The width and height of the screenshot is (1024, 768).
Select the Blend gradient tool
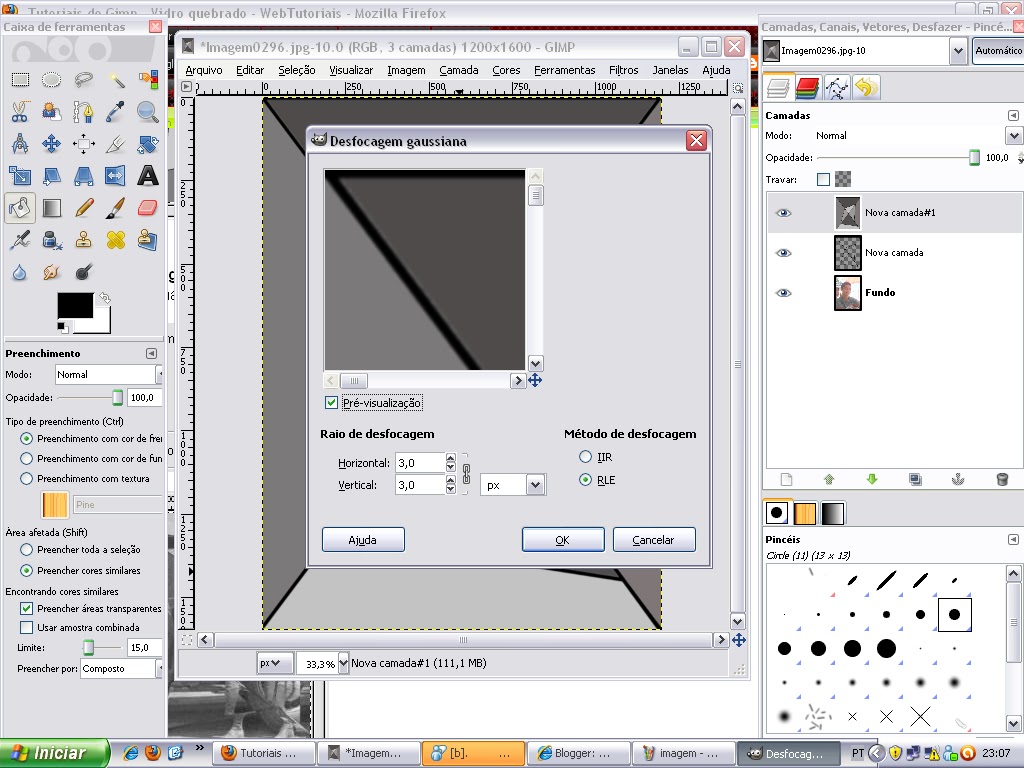point(52,208)
